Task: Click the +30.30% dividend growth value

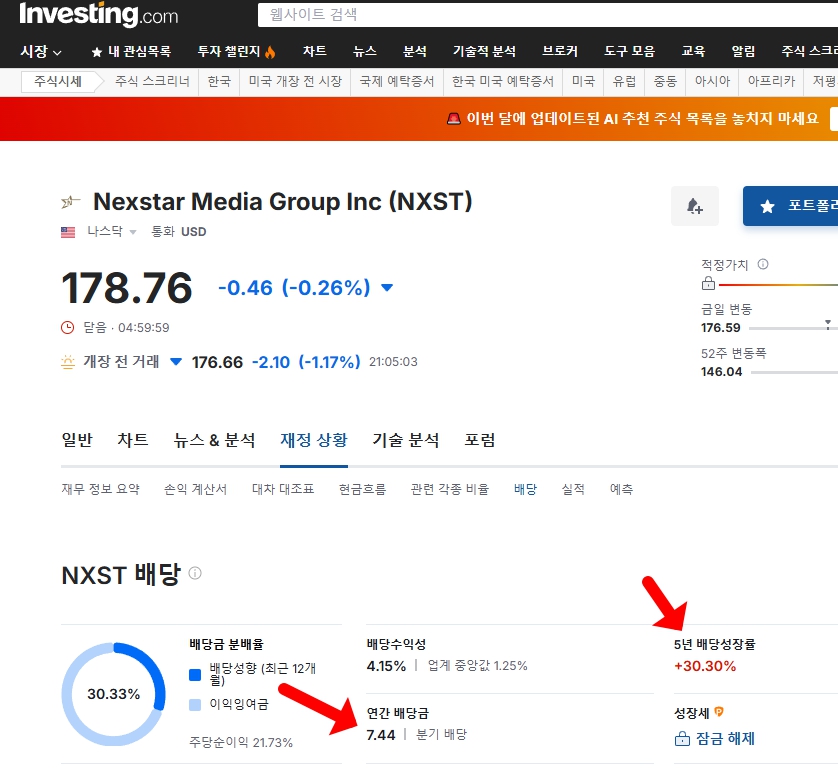Action: 705,666
